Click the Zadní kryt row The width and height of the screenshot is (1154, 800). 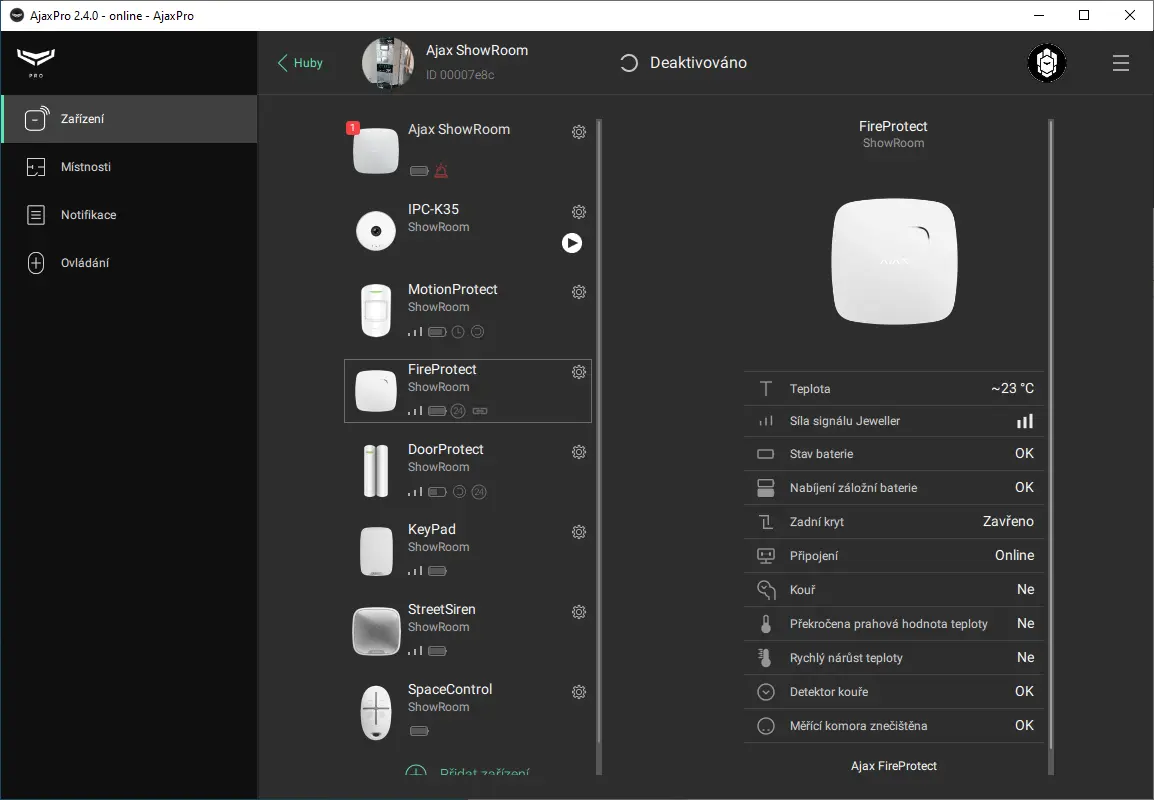[894, 522]
